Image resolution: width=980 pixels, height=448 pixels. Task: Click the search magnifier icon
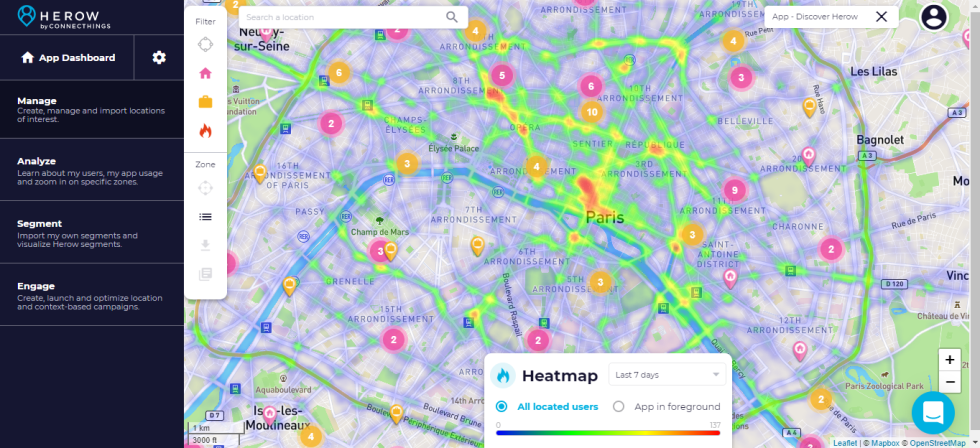click(452, 17)
